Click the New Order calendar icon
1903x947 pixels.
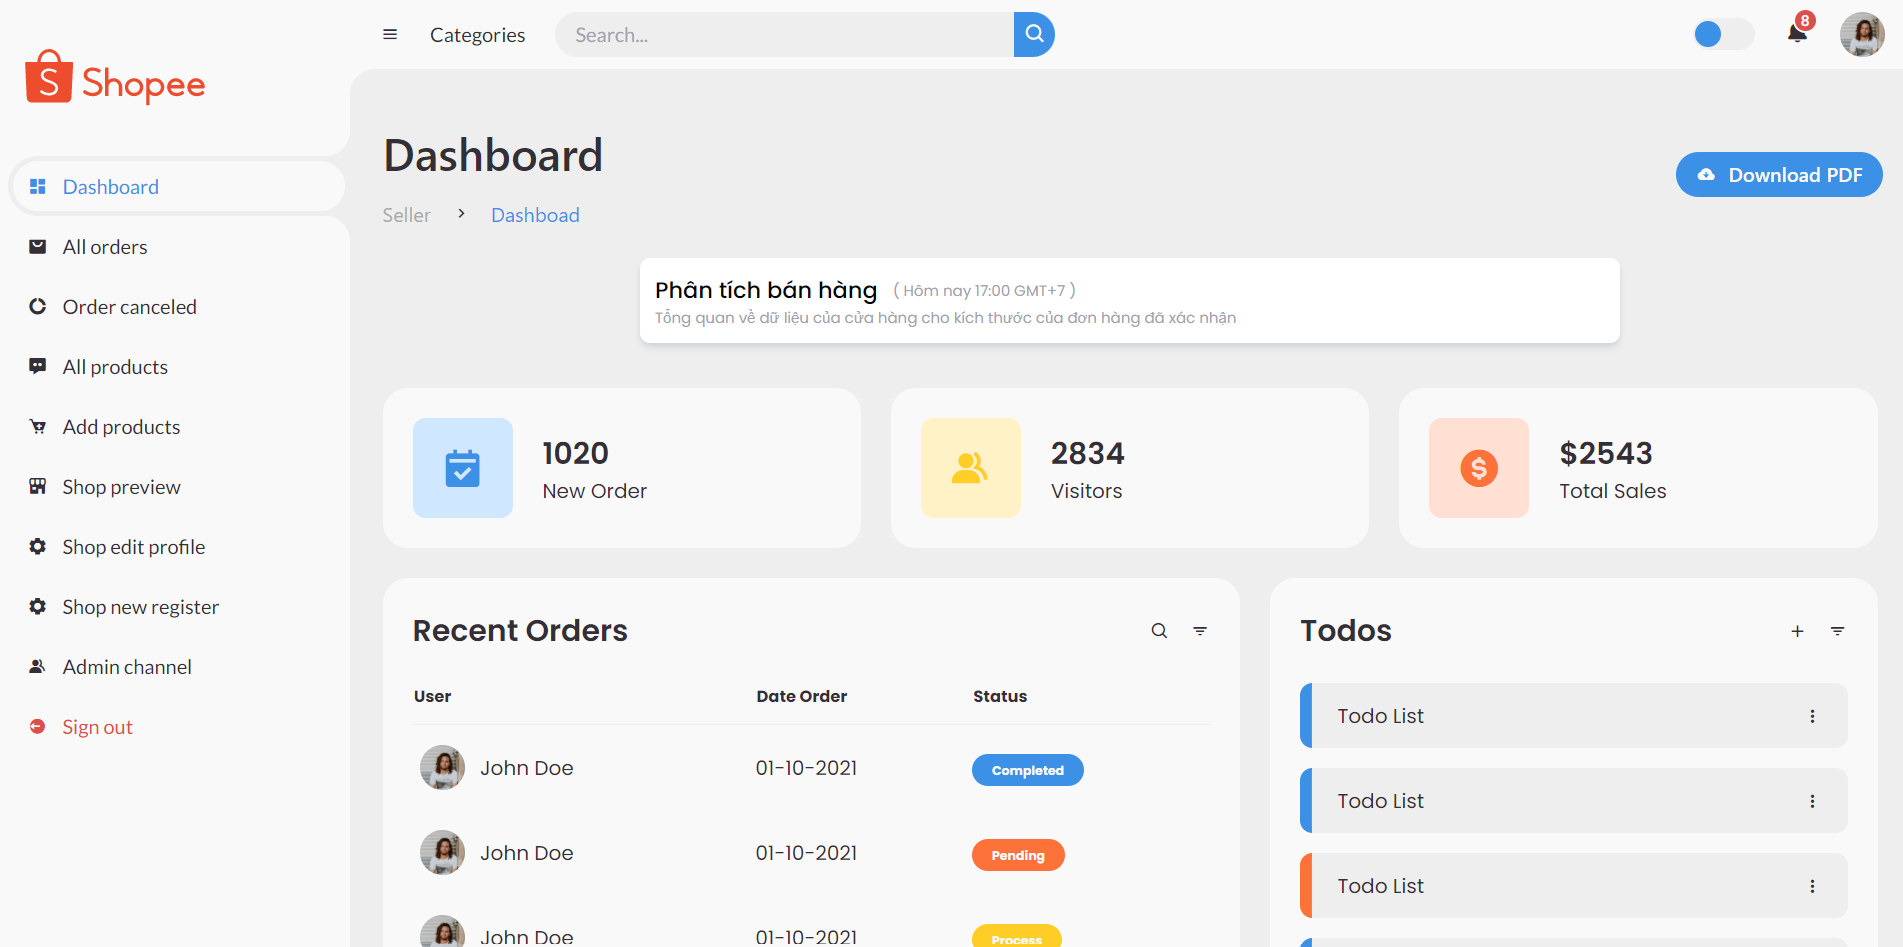(463, 468)
